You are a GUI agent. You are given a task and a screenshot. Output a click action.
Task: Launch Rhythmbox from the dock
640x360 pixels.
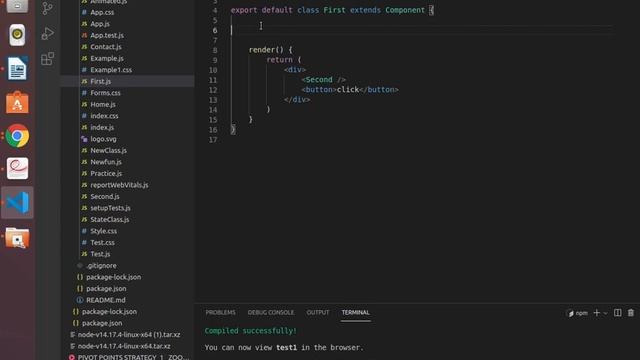pos(17,35)
